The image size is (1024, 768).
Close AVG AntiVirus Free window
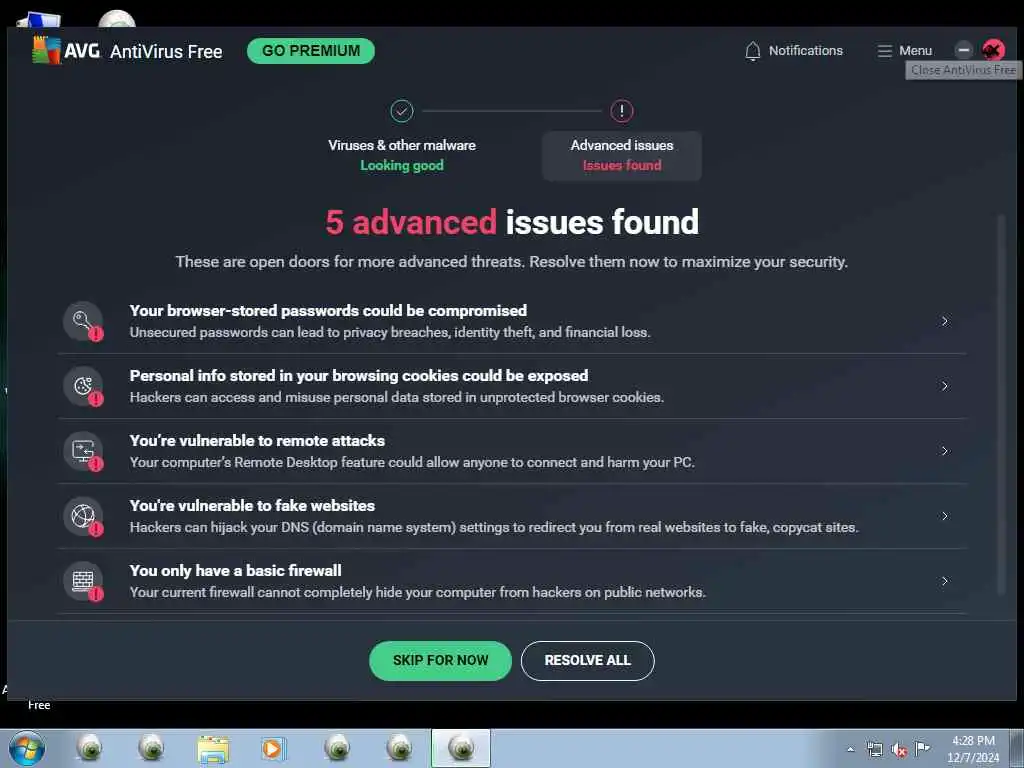(993, 50)
